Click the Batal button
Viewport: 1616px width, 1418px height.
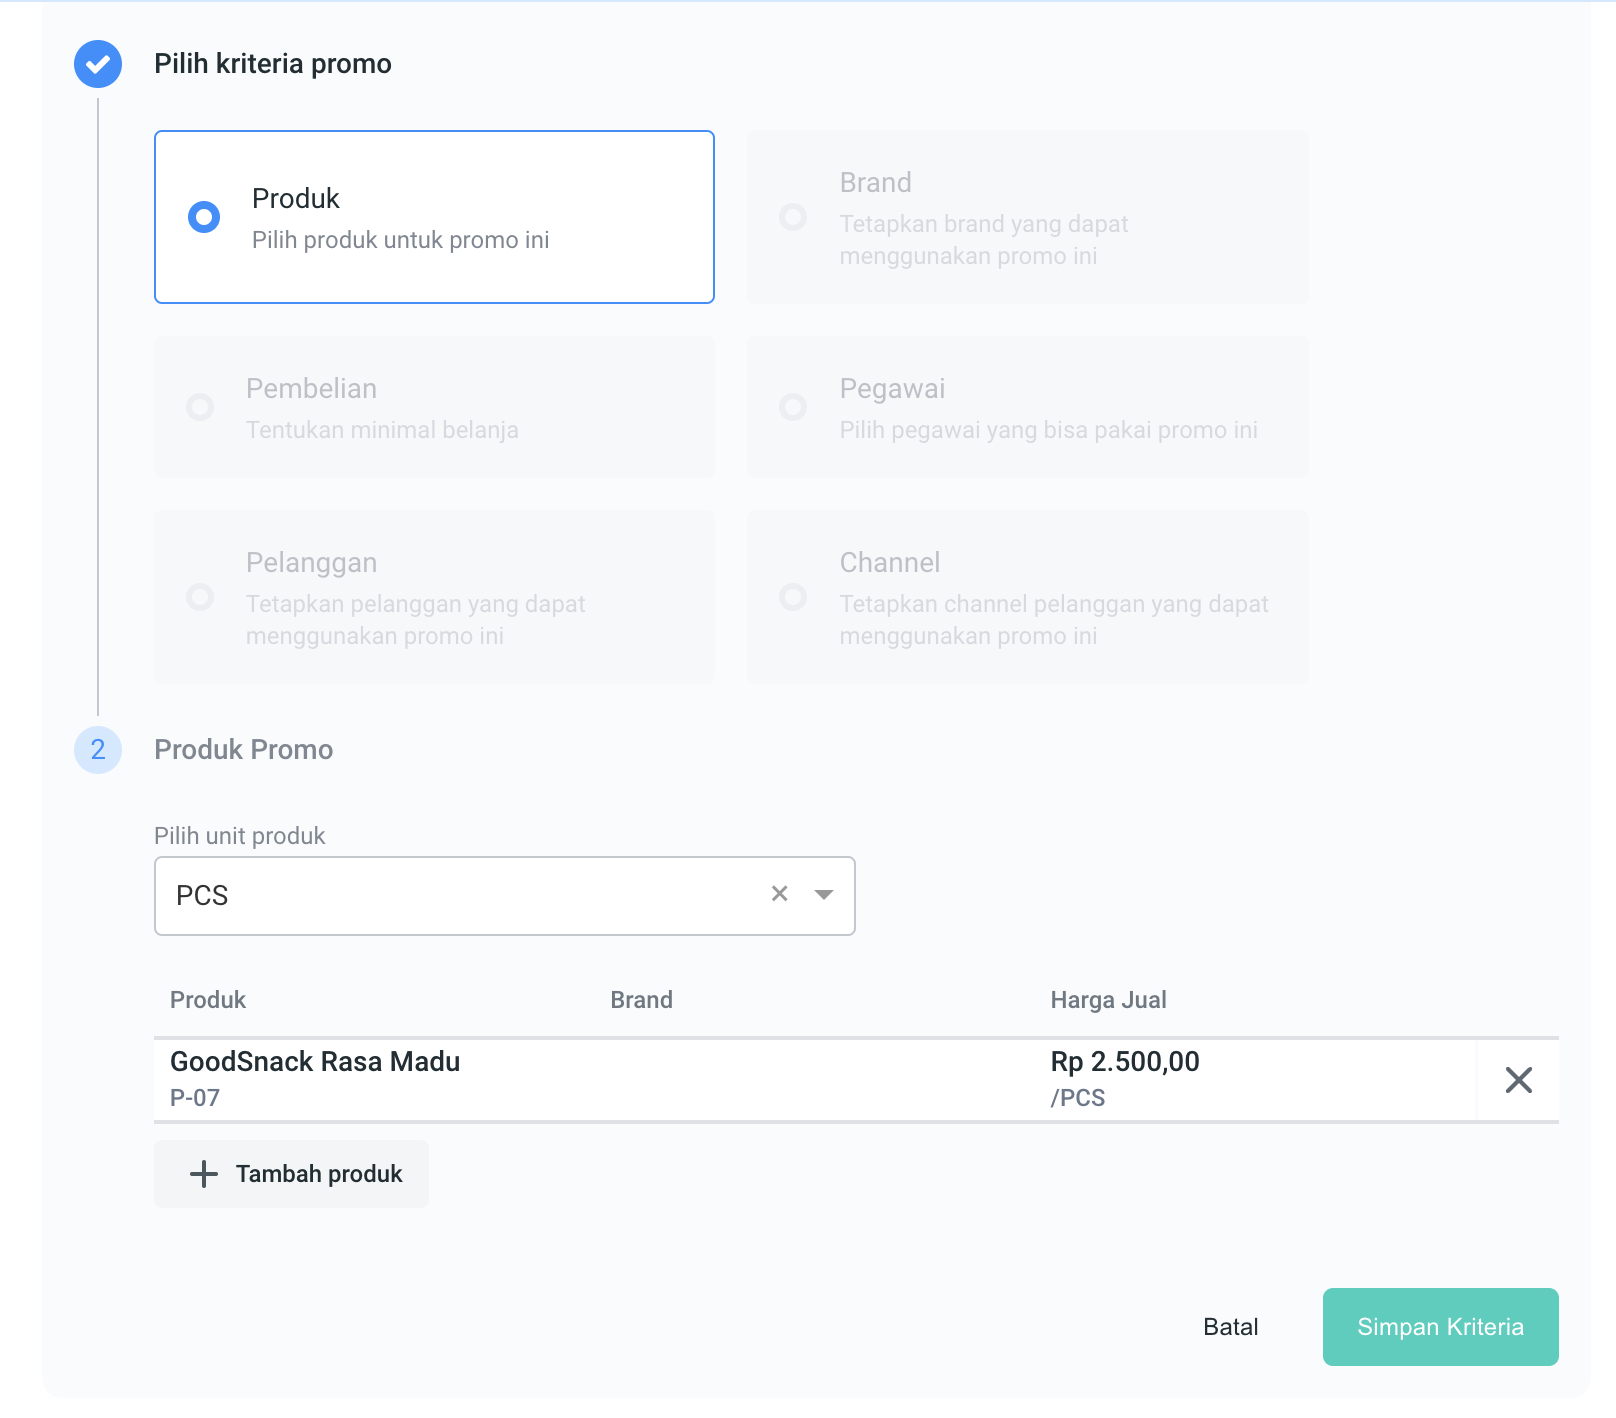pos(1231,1327)
